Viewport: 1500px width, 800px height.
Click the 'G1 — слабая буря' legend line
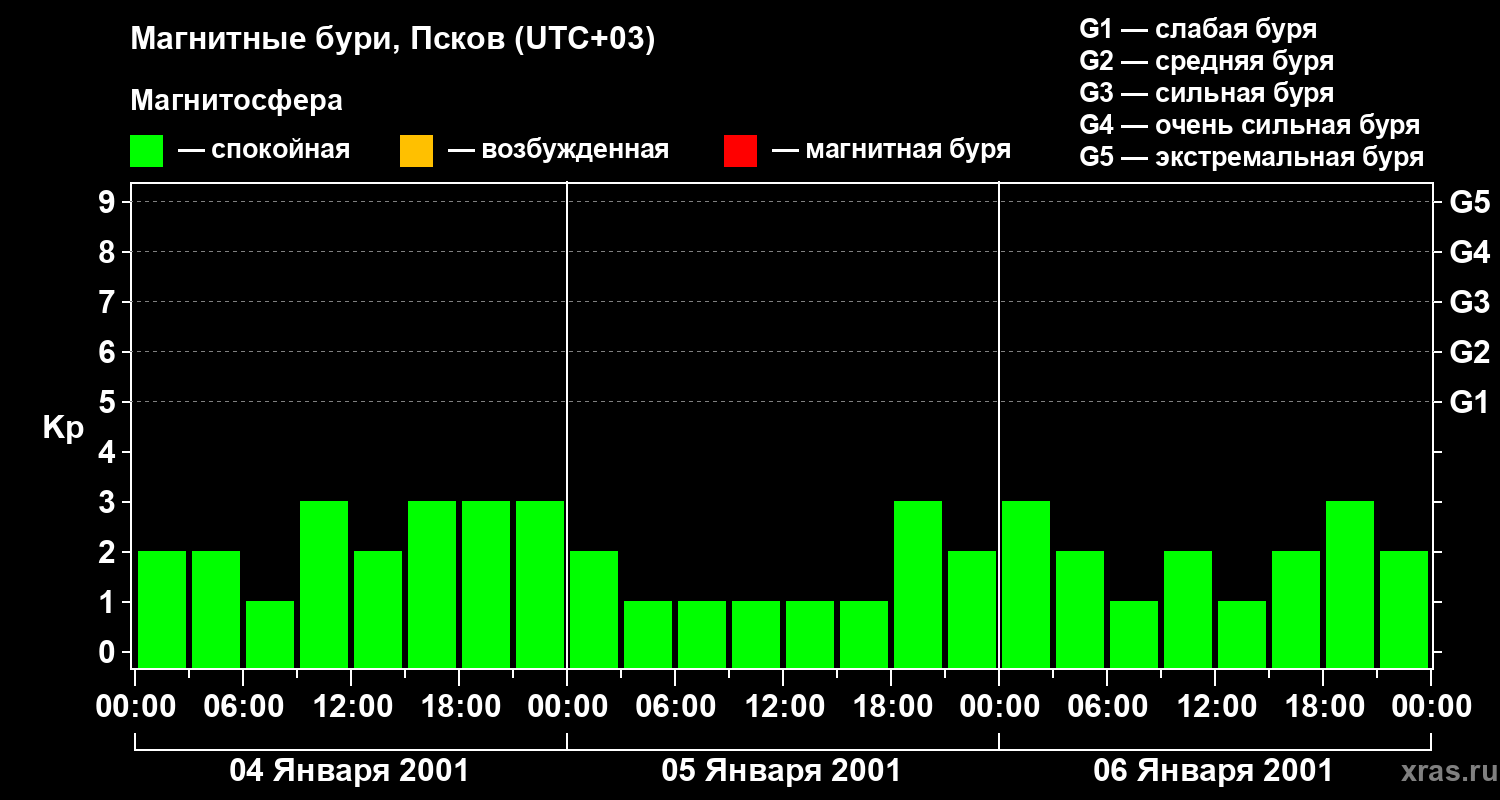[1198, 29]
